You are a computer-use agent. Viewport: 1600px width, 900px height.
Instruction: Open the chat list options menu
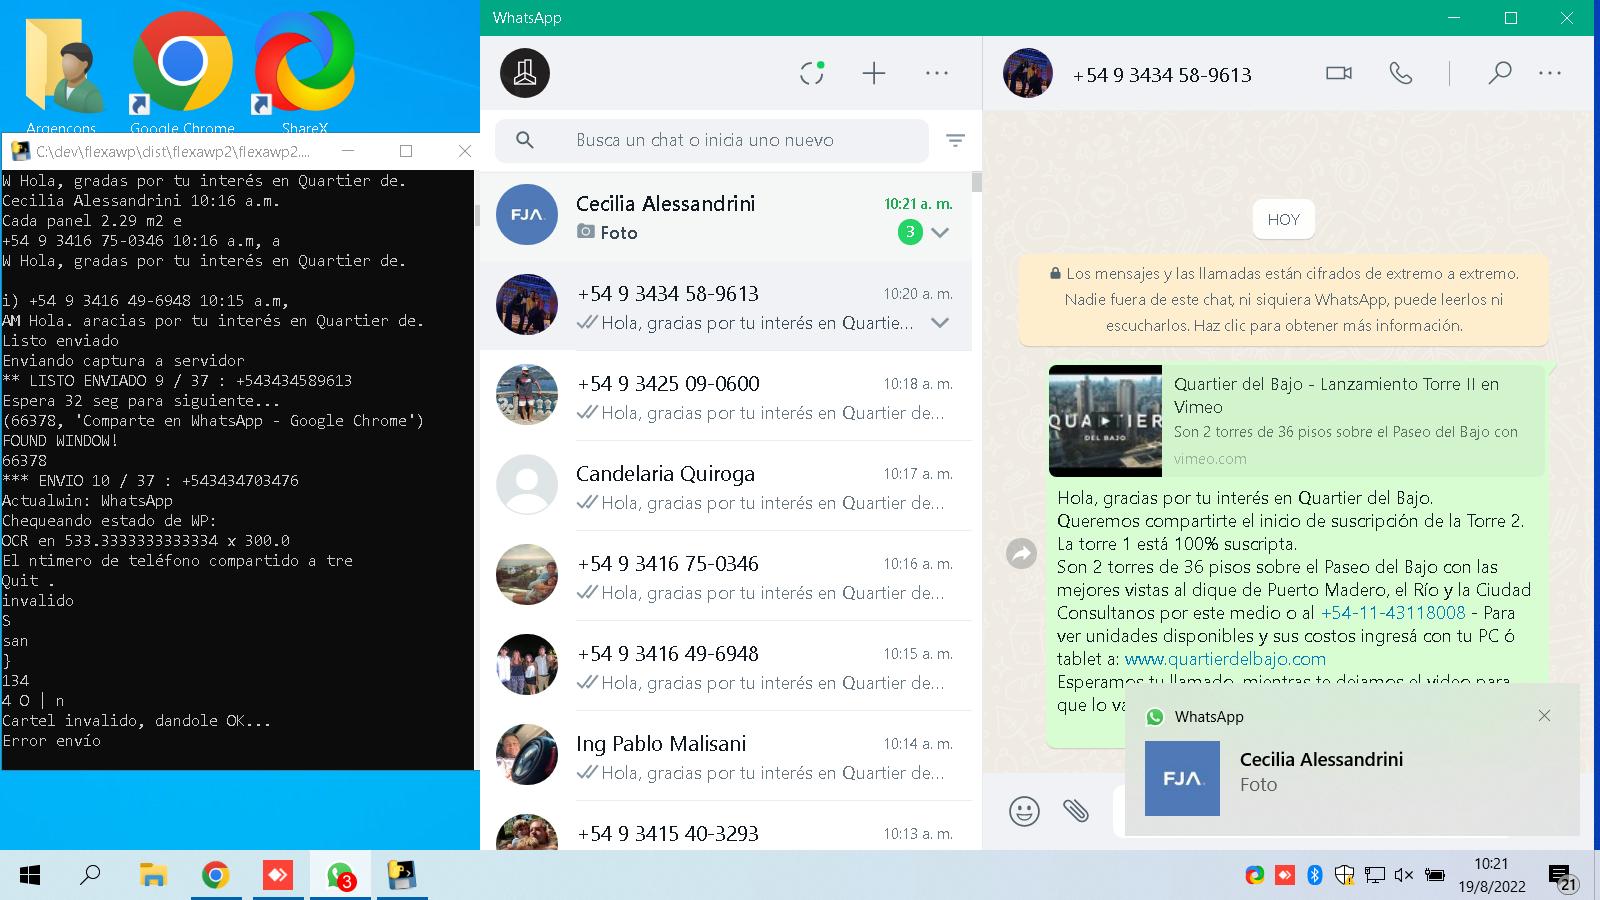[x=937, y=73]
